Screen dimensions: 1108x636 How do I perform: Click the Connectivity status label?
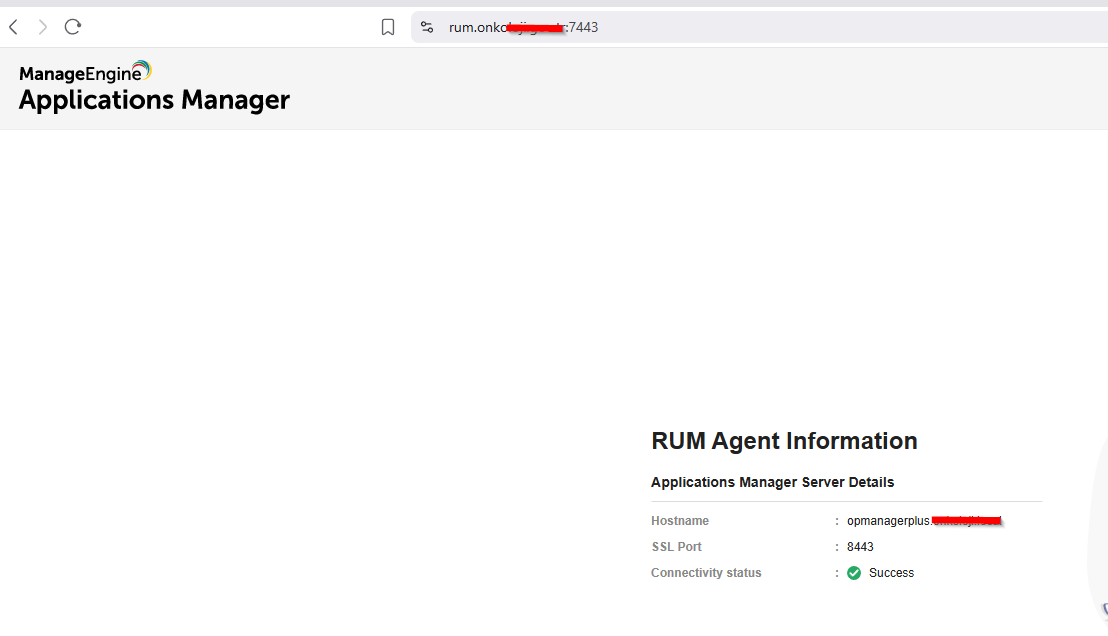(706, 573)
